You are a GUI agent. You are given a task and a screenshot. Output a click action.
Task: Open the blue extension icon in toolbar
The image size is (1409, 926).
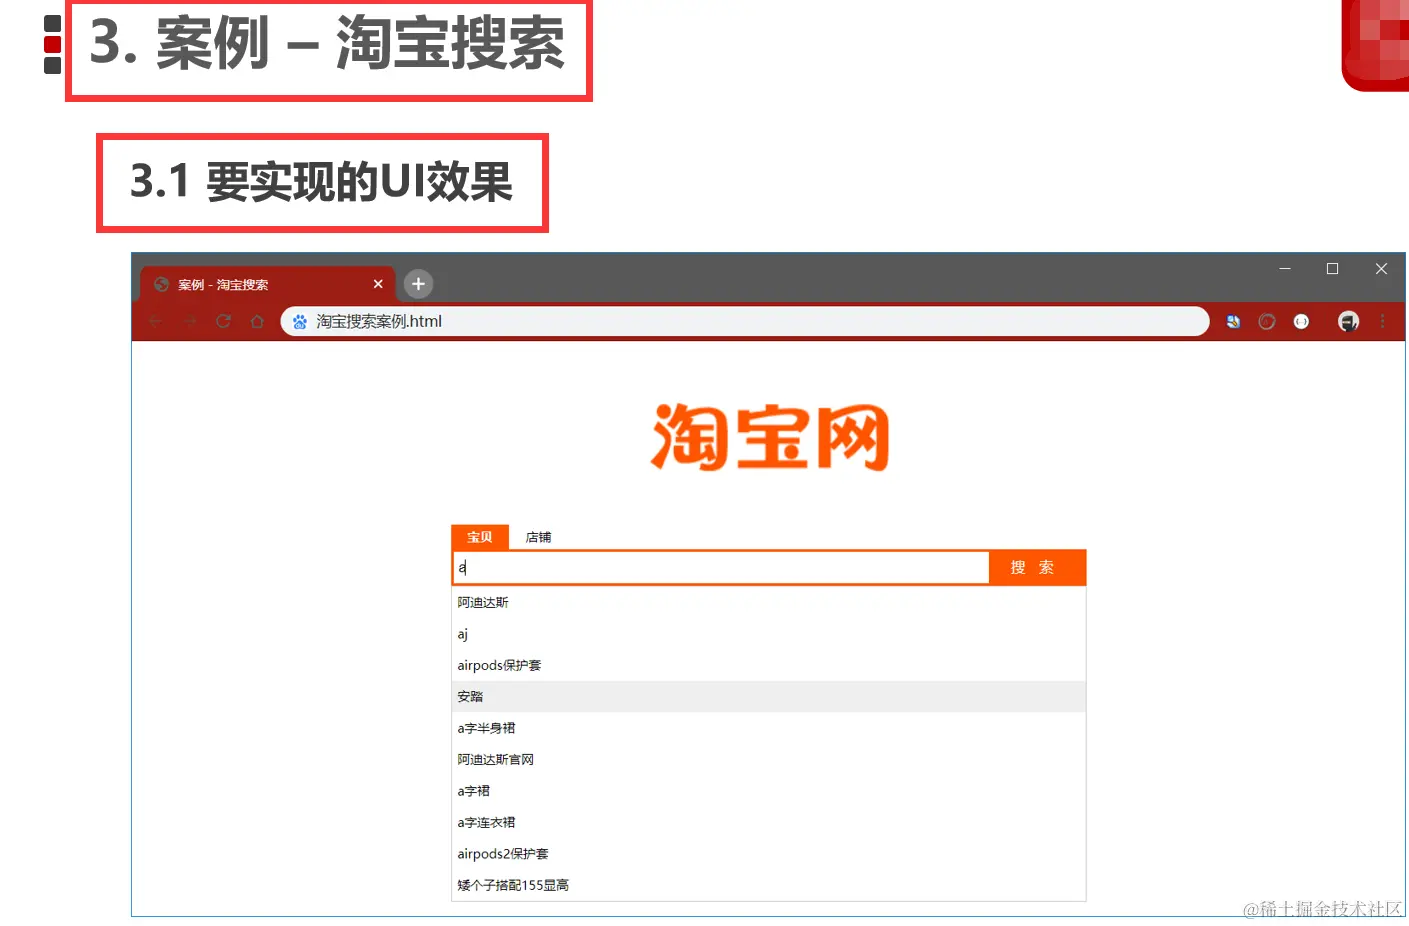click(1233, 321)
